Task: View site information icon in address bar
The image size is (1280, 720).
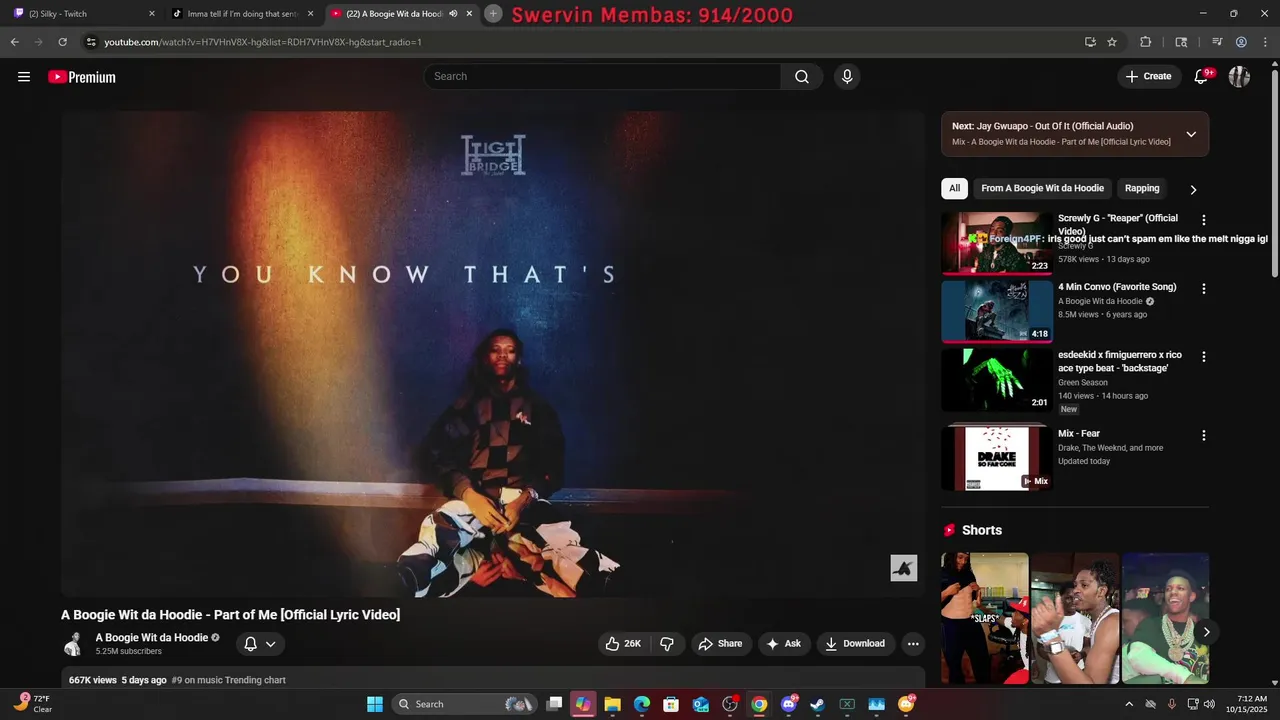Action: click(91, 42)
